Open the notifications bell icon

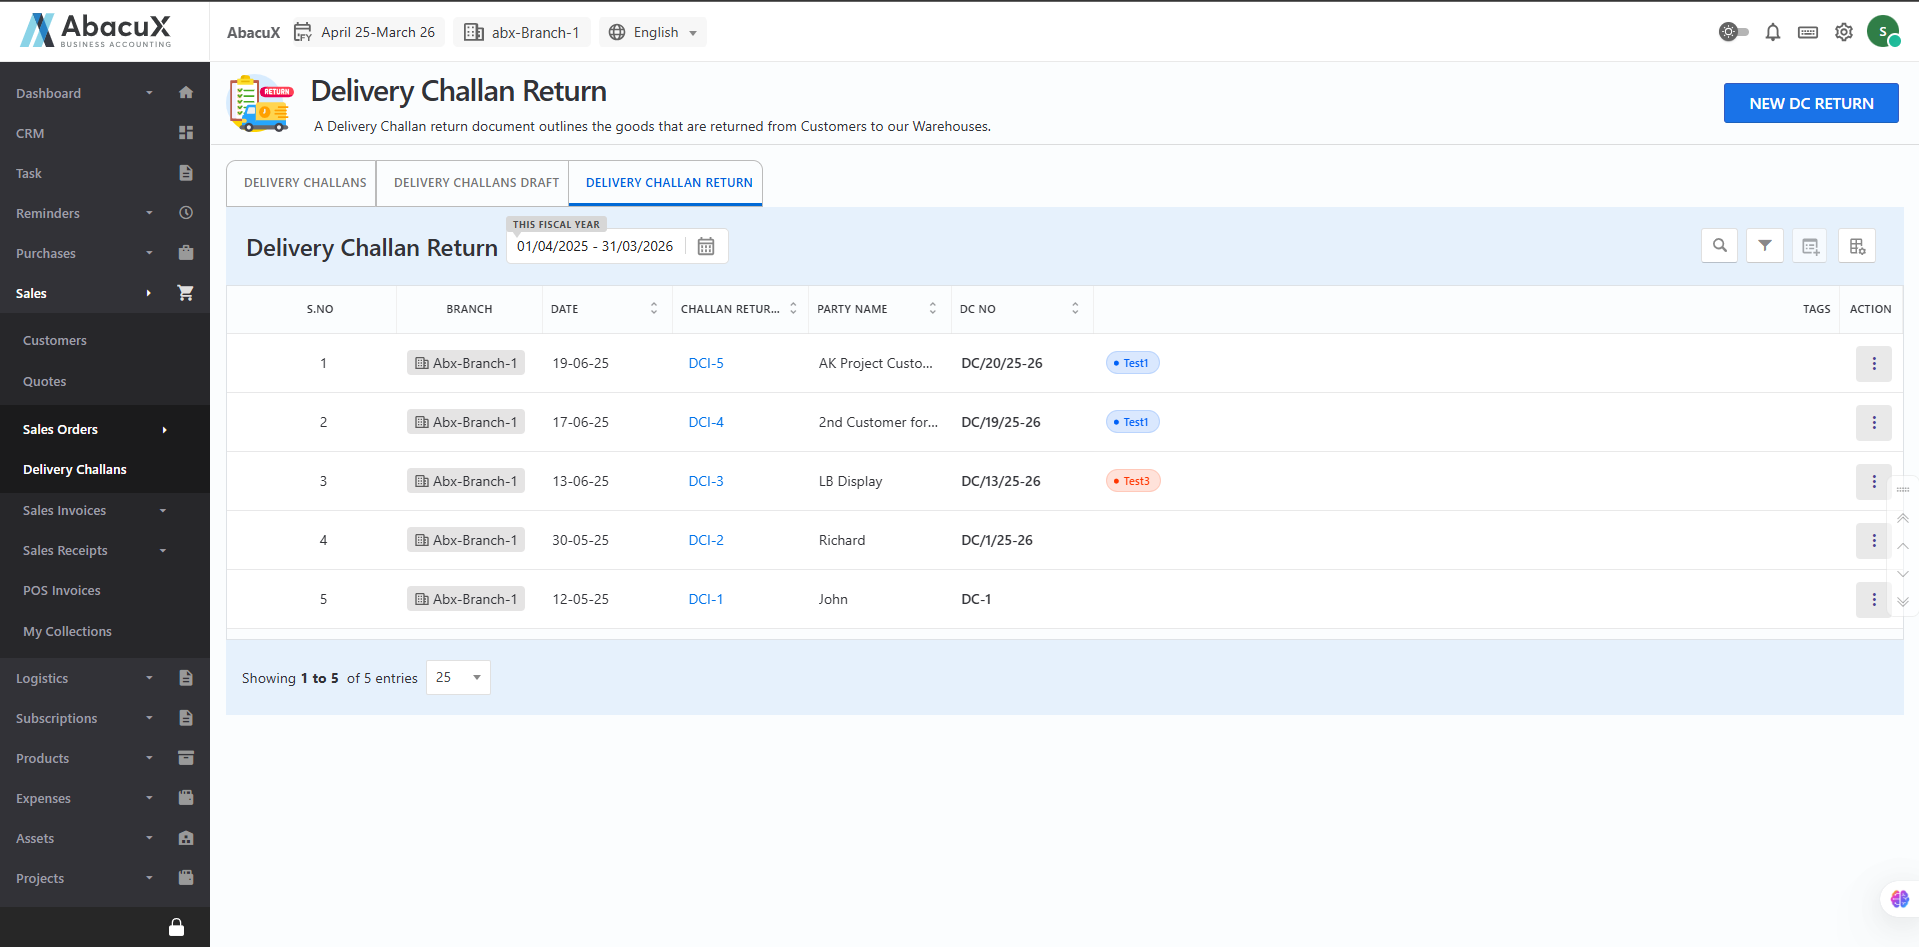point(1773,32)
